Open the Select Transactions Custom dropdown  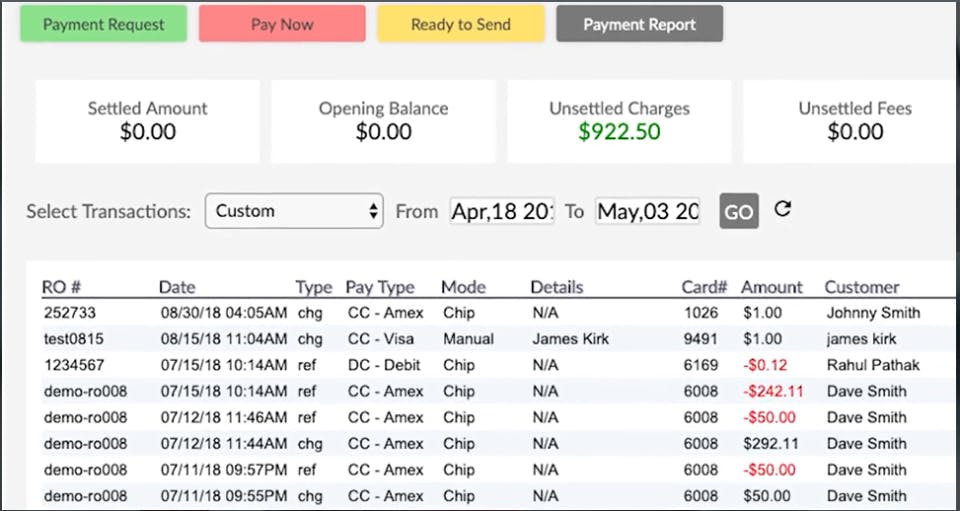[x=294, y=211]
